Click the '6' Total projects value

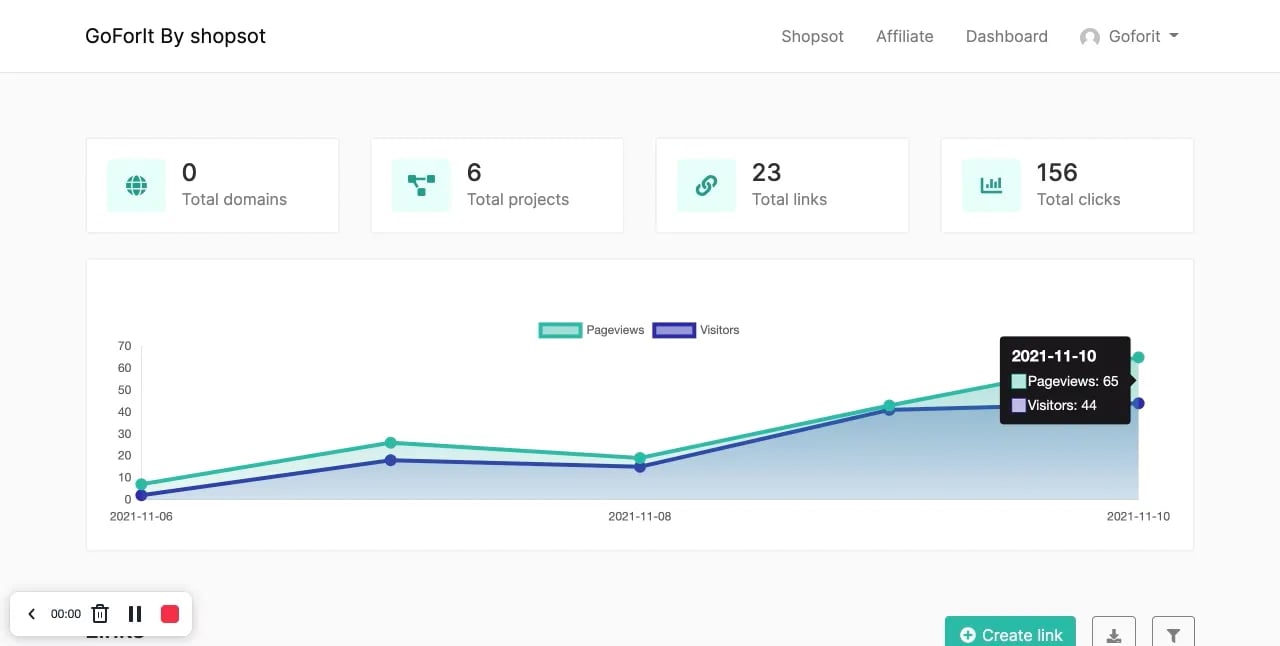pos(474,172)
